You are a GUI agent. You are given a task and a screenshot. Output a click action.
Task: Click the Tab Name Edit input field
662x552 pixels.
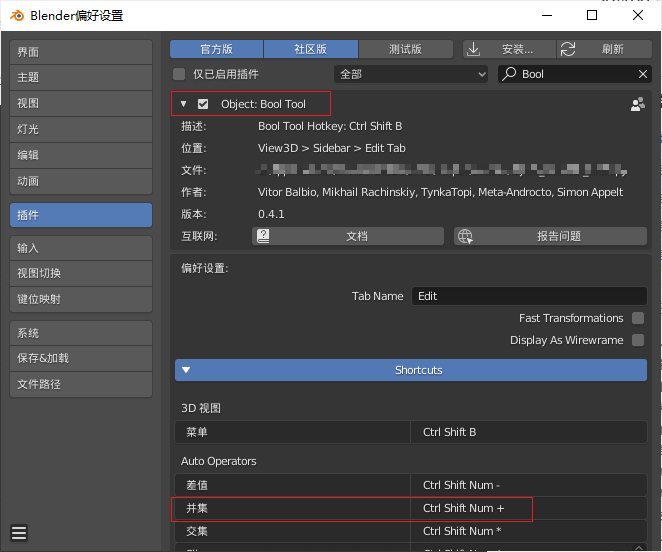point(529,296)
